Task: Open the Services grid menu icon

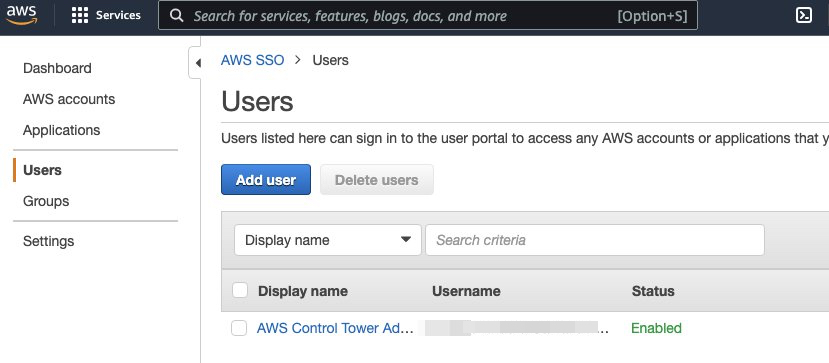Action: [x=80, y=15]
